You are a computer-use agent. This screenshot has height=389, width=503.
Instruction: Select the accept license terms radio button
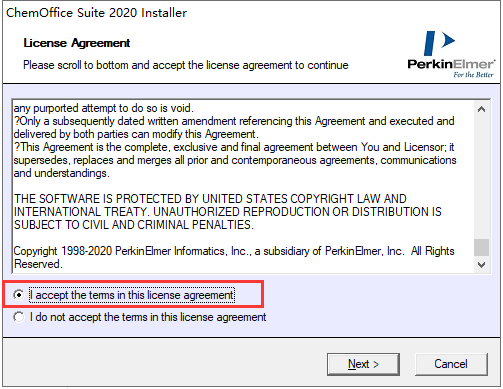click(19, 295)
